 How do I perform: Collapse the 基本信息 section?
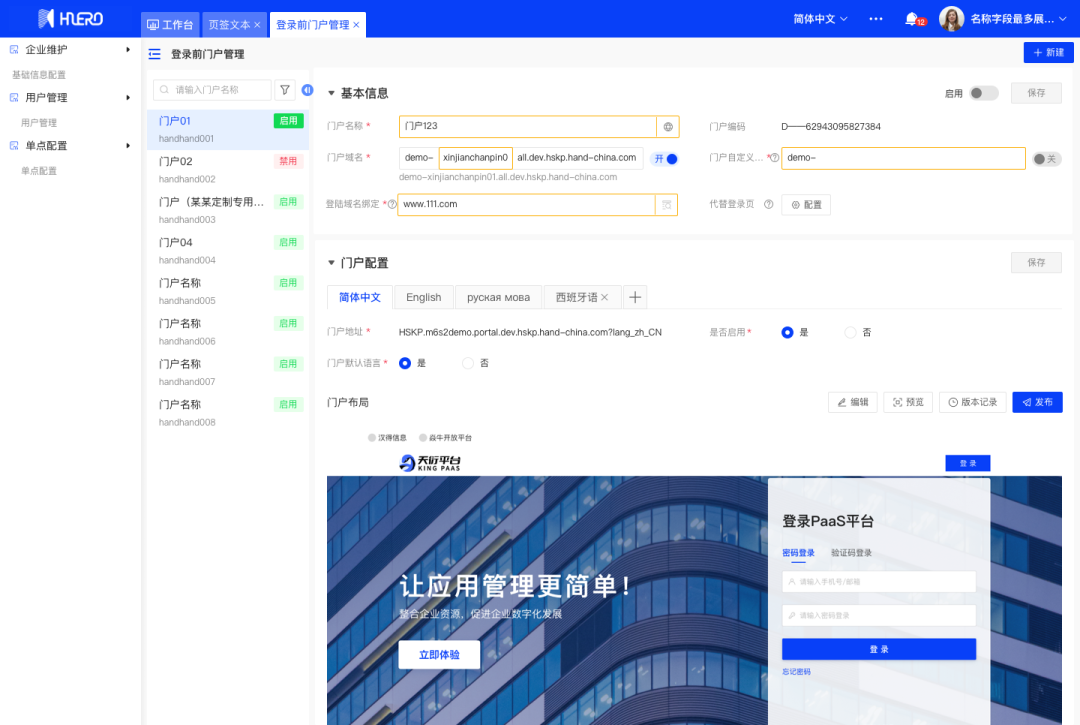332,93
